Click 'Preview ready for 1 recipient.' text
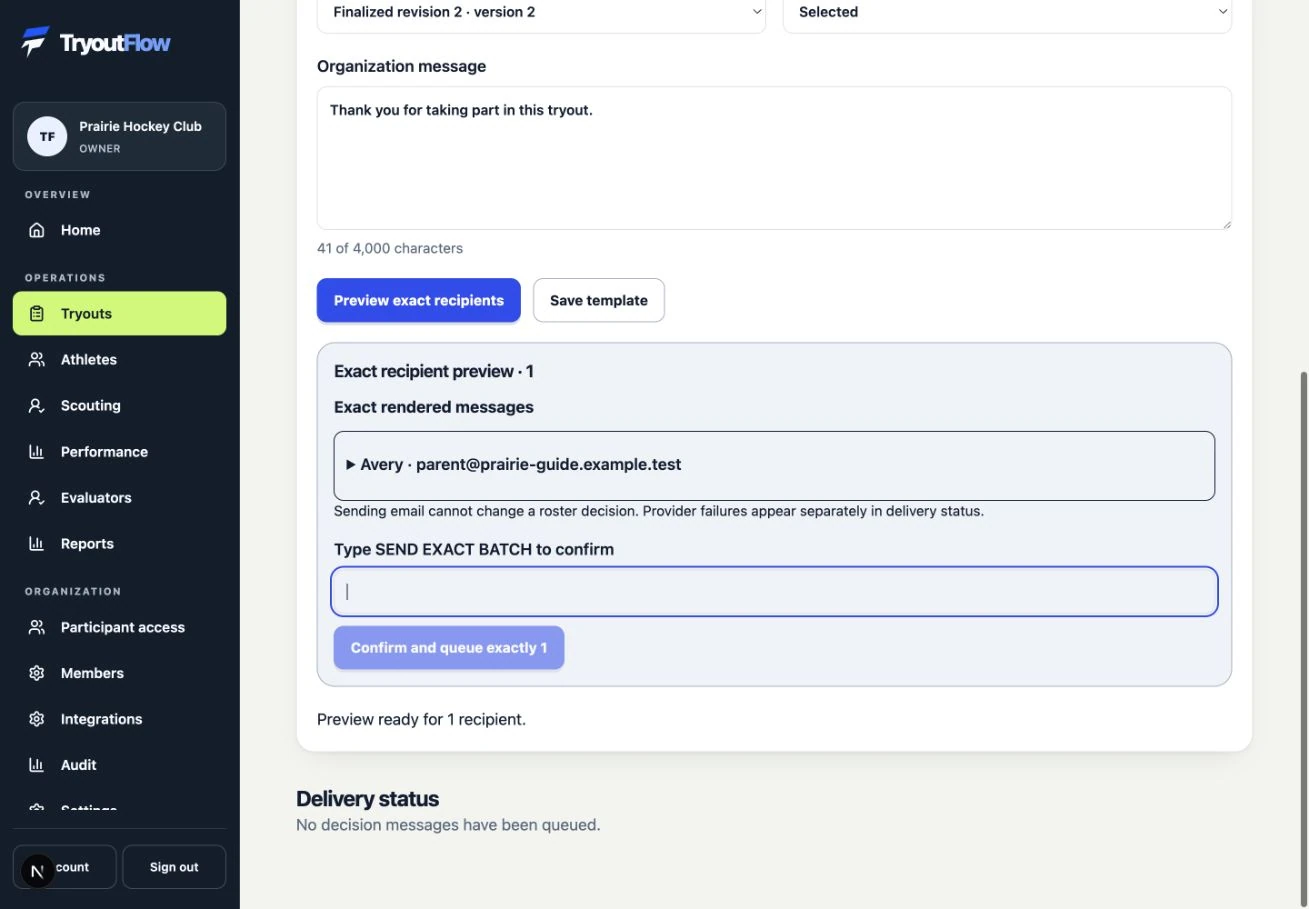This screenshot has width=1309, height=909. coord(421,719)
